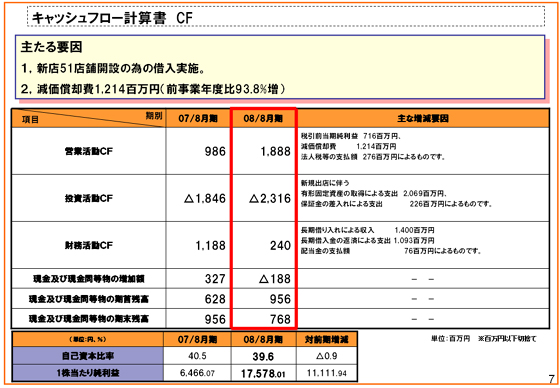Viewport: 560px width, 388px height.
Task: Select the 自己資本比率 value "39.6"
Action: (x=263, y=357)
